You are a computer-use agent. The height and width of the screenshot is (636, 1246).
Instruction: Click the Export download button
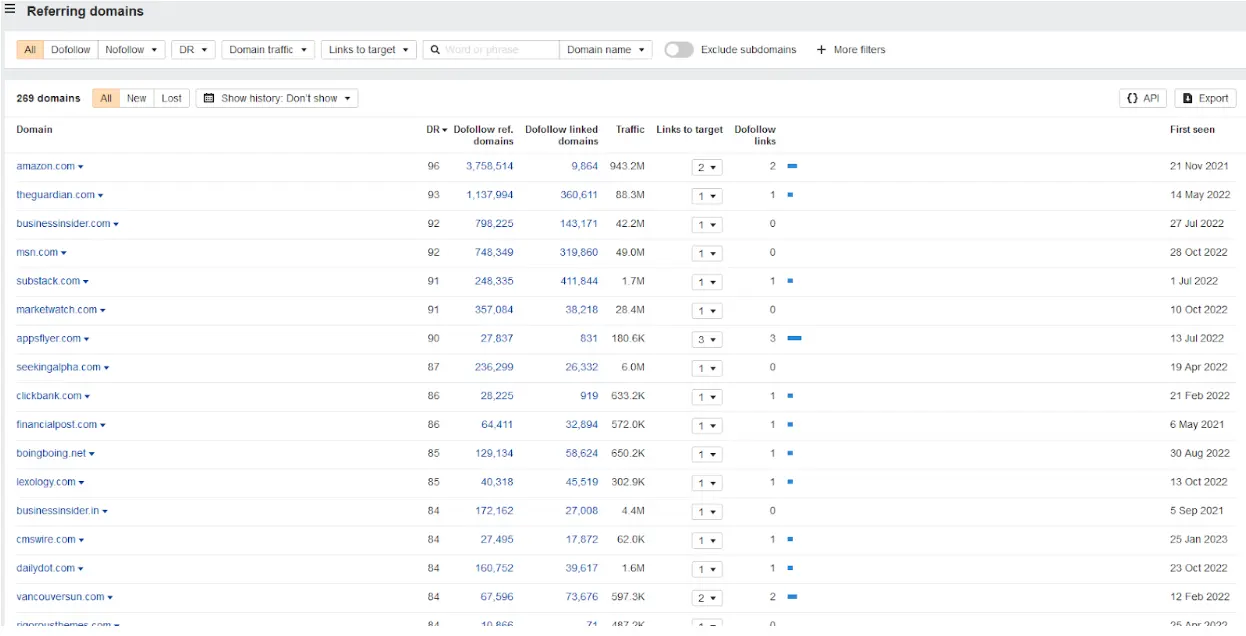pyautogui.click(x=1204, y=98)
